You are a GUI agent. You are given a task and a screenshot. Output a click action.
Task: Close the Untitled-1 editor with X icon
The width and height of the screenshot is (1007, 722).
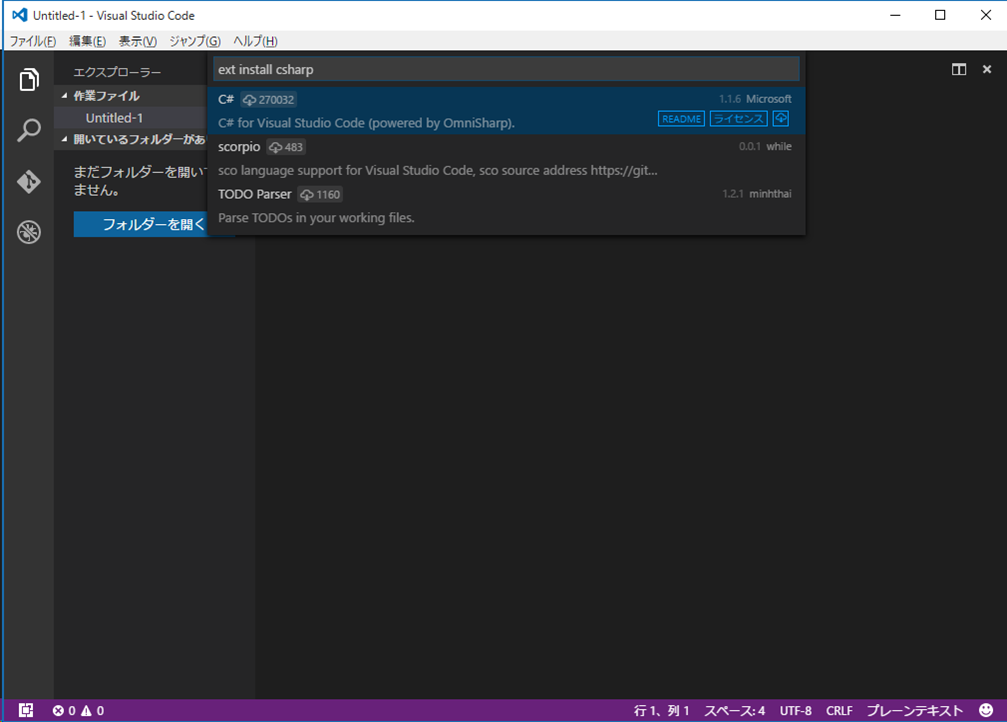click(987, 69)
